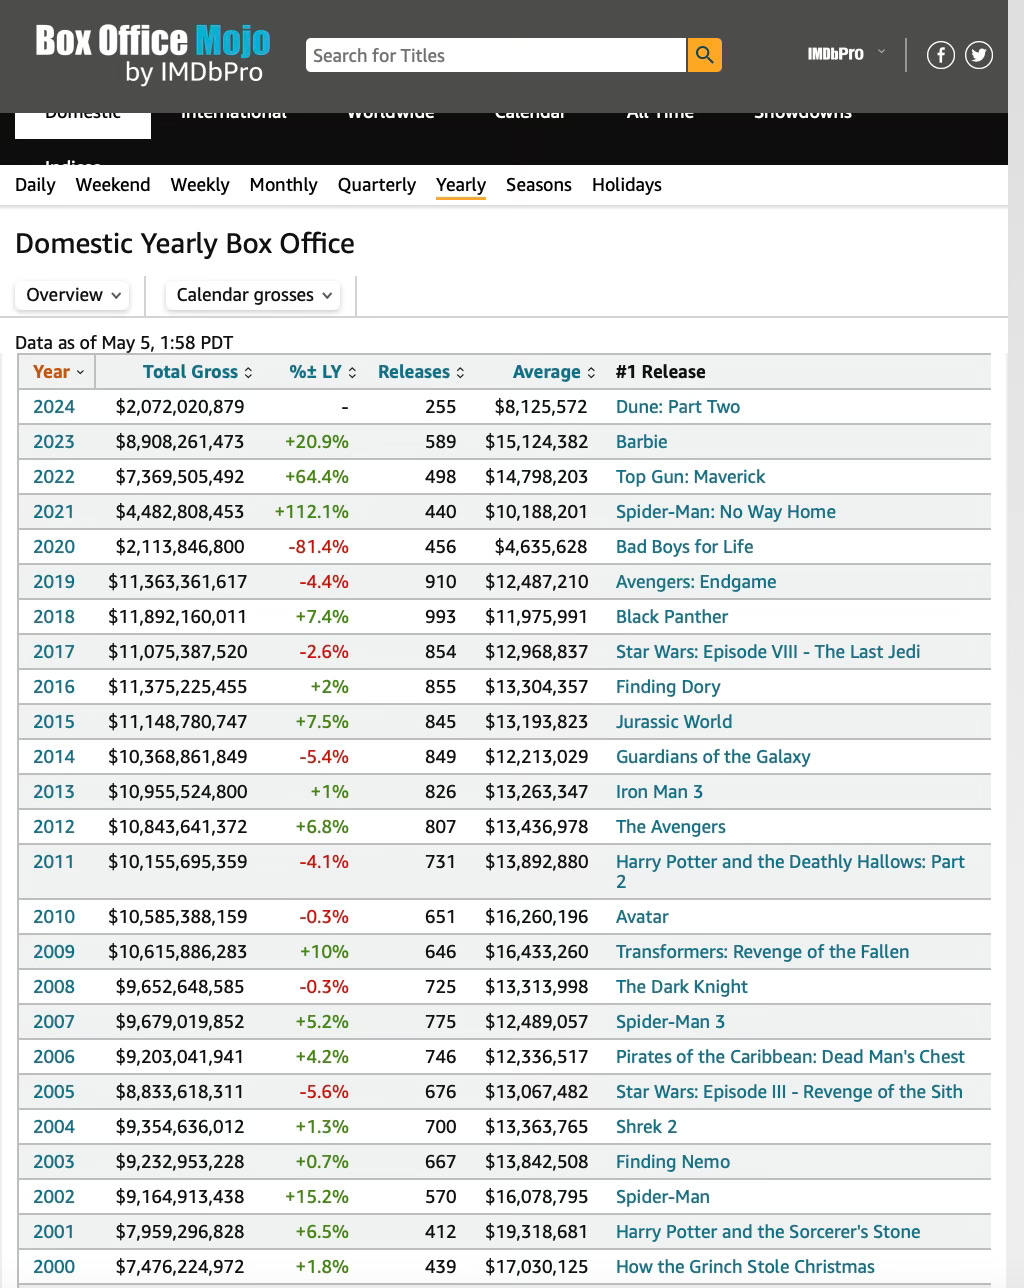Viewport: 1024px width, 1288px height.
Task: Switch to the Monthly tab
Action: pyautogui.click(x=283, y=185)
